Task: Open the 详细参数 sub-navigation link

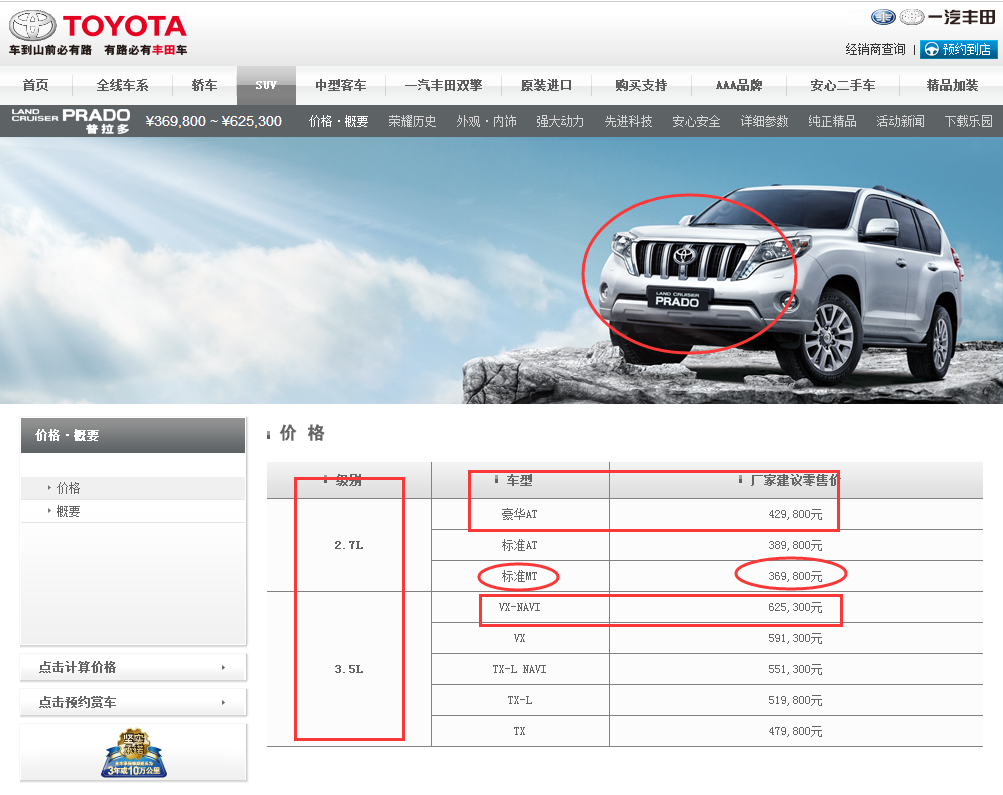Action: point(764,122)
